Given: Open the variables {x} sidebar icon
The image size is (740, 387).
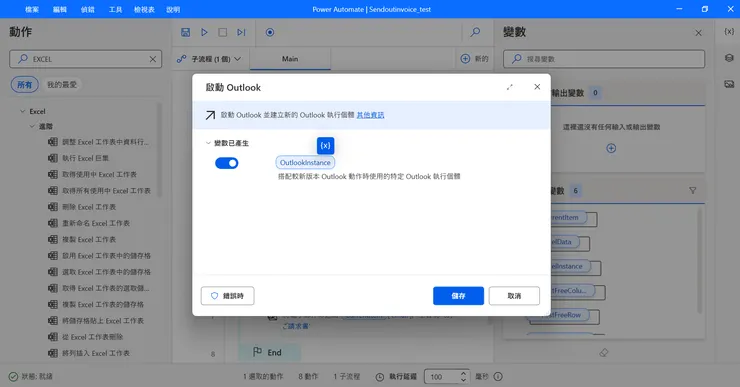Looking at the screenshot, I should pos(729,31).
